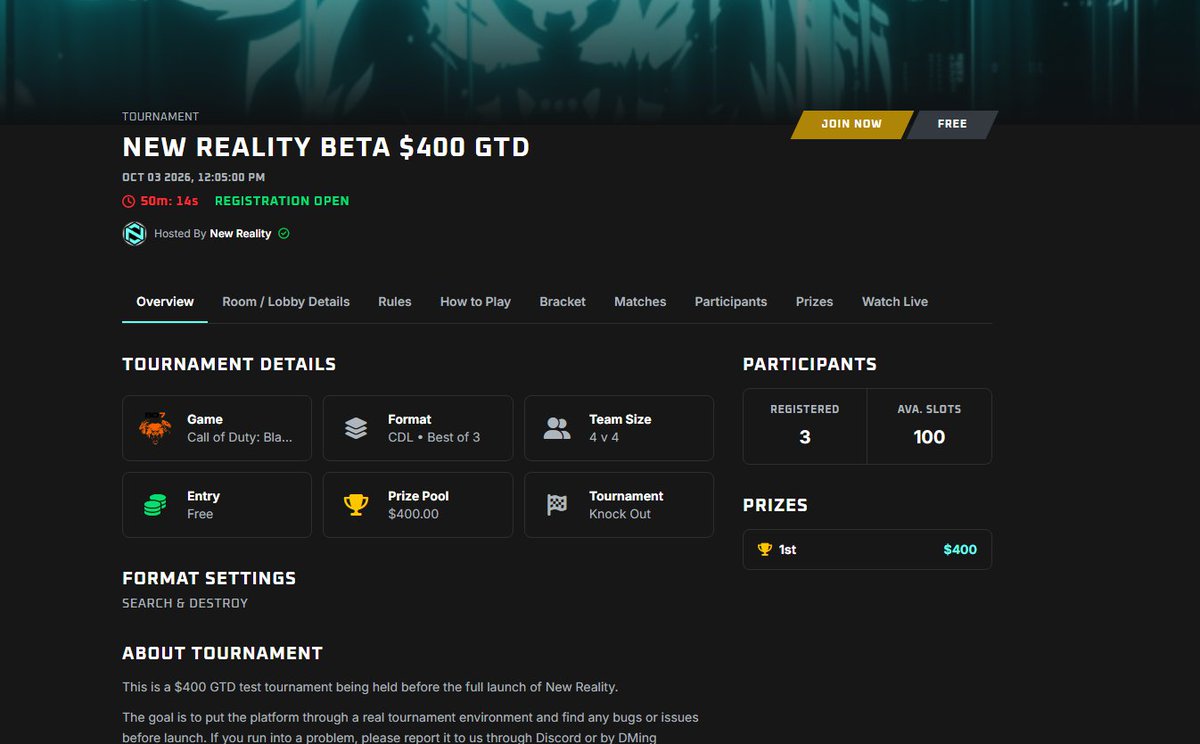Click the Tournament checkered flag icon
The width and height of the screenshot is (1200, 744).
[x=557, y=505]
